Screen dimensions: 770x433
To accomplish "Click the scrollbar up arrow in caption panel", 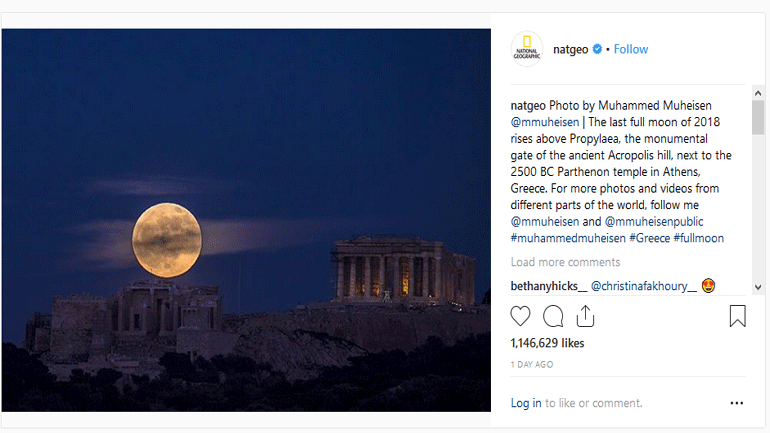I will (758, 93).
